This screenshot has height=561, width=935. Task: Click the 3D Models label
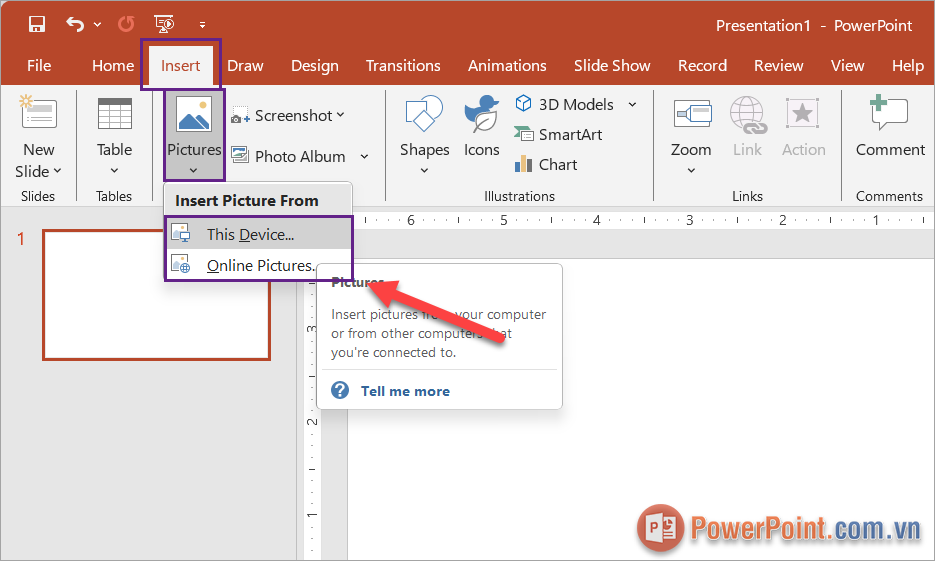[576, 104]
